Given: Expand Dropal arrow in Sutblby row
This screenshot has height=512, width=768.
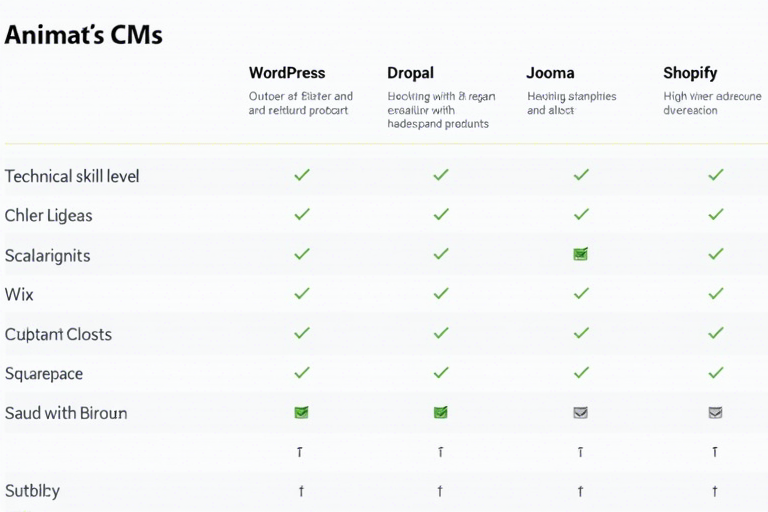Looking at the screenshot, I should (x=440, y=491).
